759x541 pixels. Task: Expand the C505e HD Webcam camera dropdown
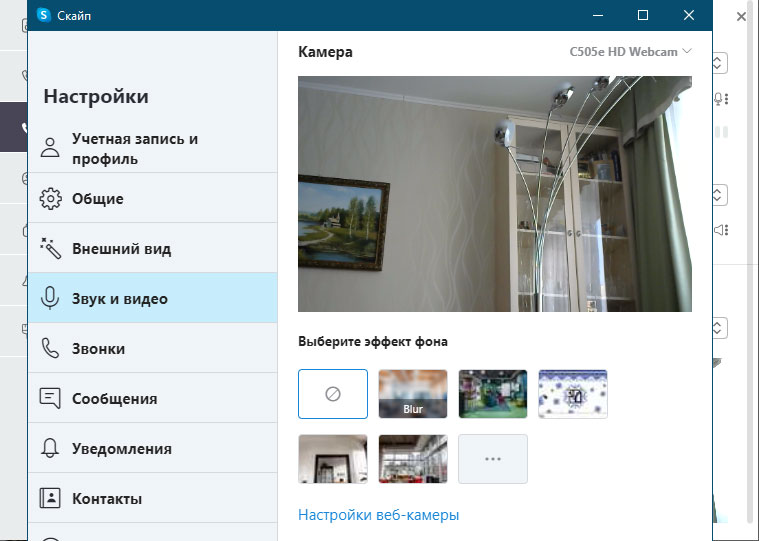(631, 52)
